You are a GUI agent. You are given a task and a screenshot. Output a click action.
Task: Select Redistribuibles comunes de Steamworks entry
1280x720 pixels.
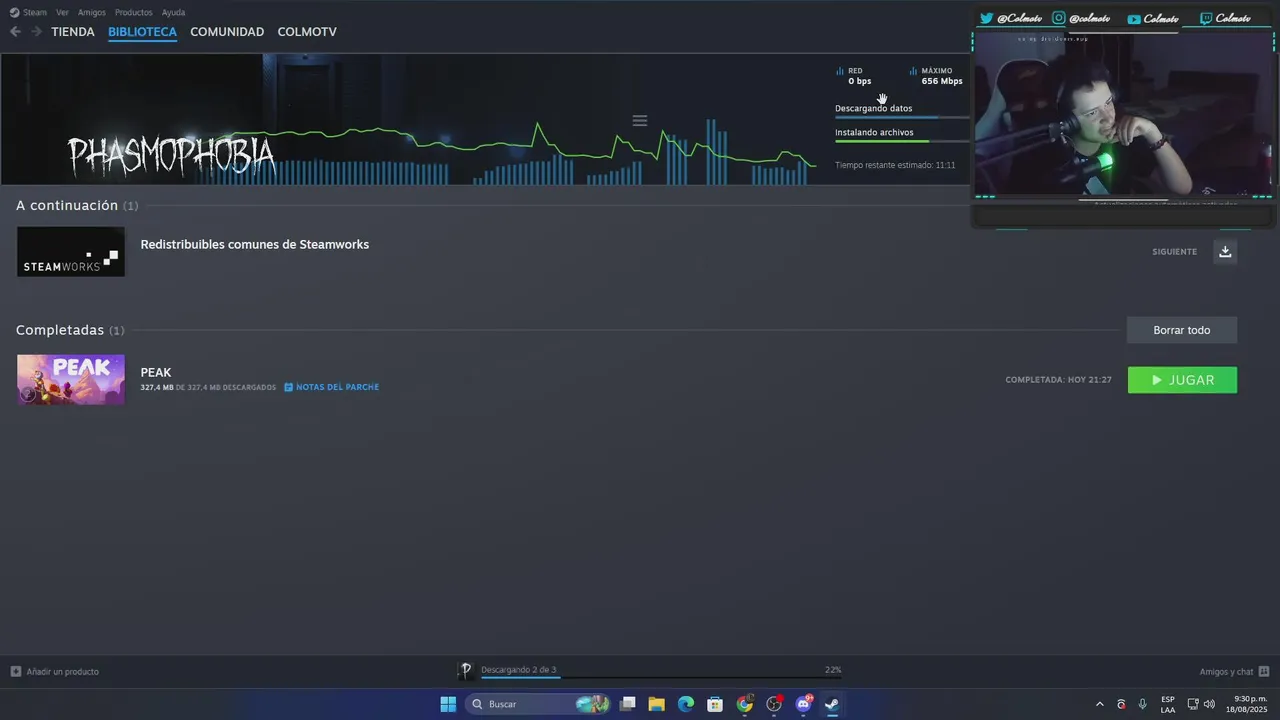[255, 245]
